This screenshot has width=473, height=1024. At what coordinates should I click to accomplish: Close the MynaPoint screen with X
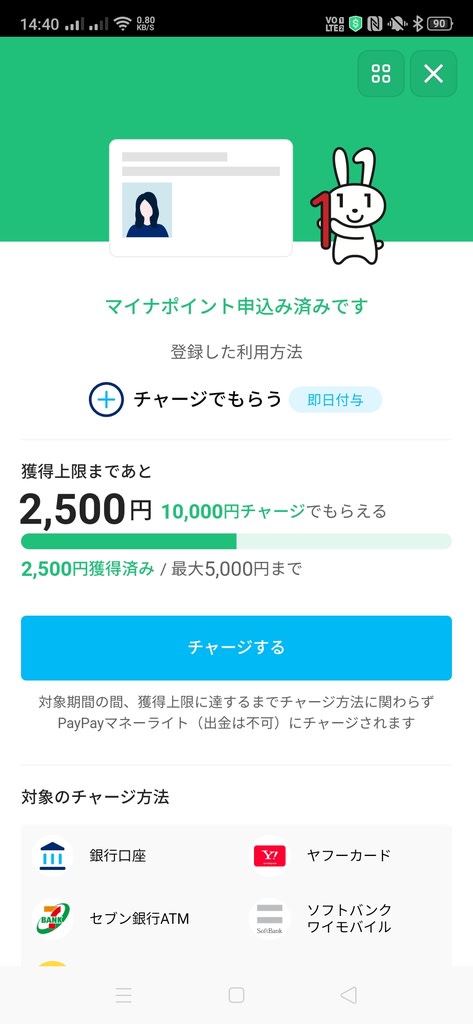[433, 74]
